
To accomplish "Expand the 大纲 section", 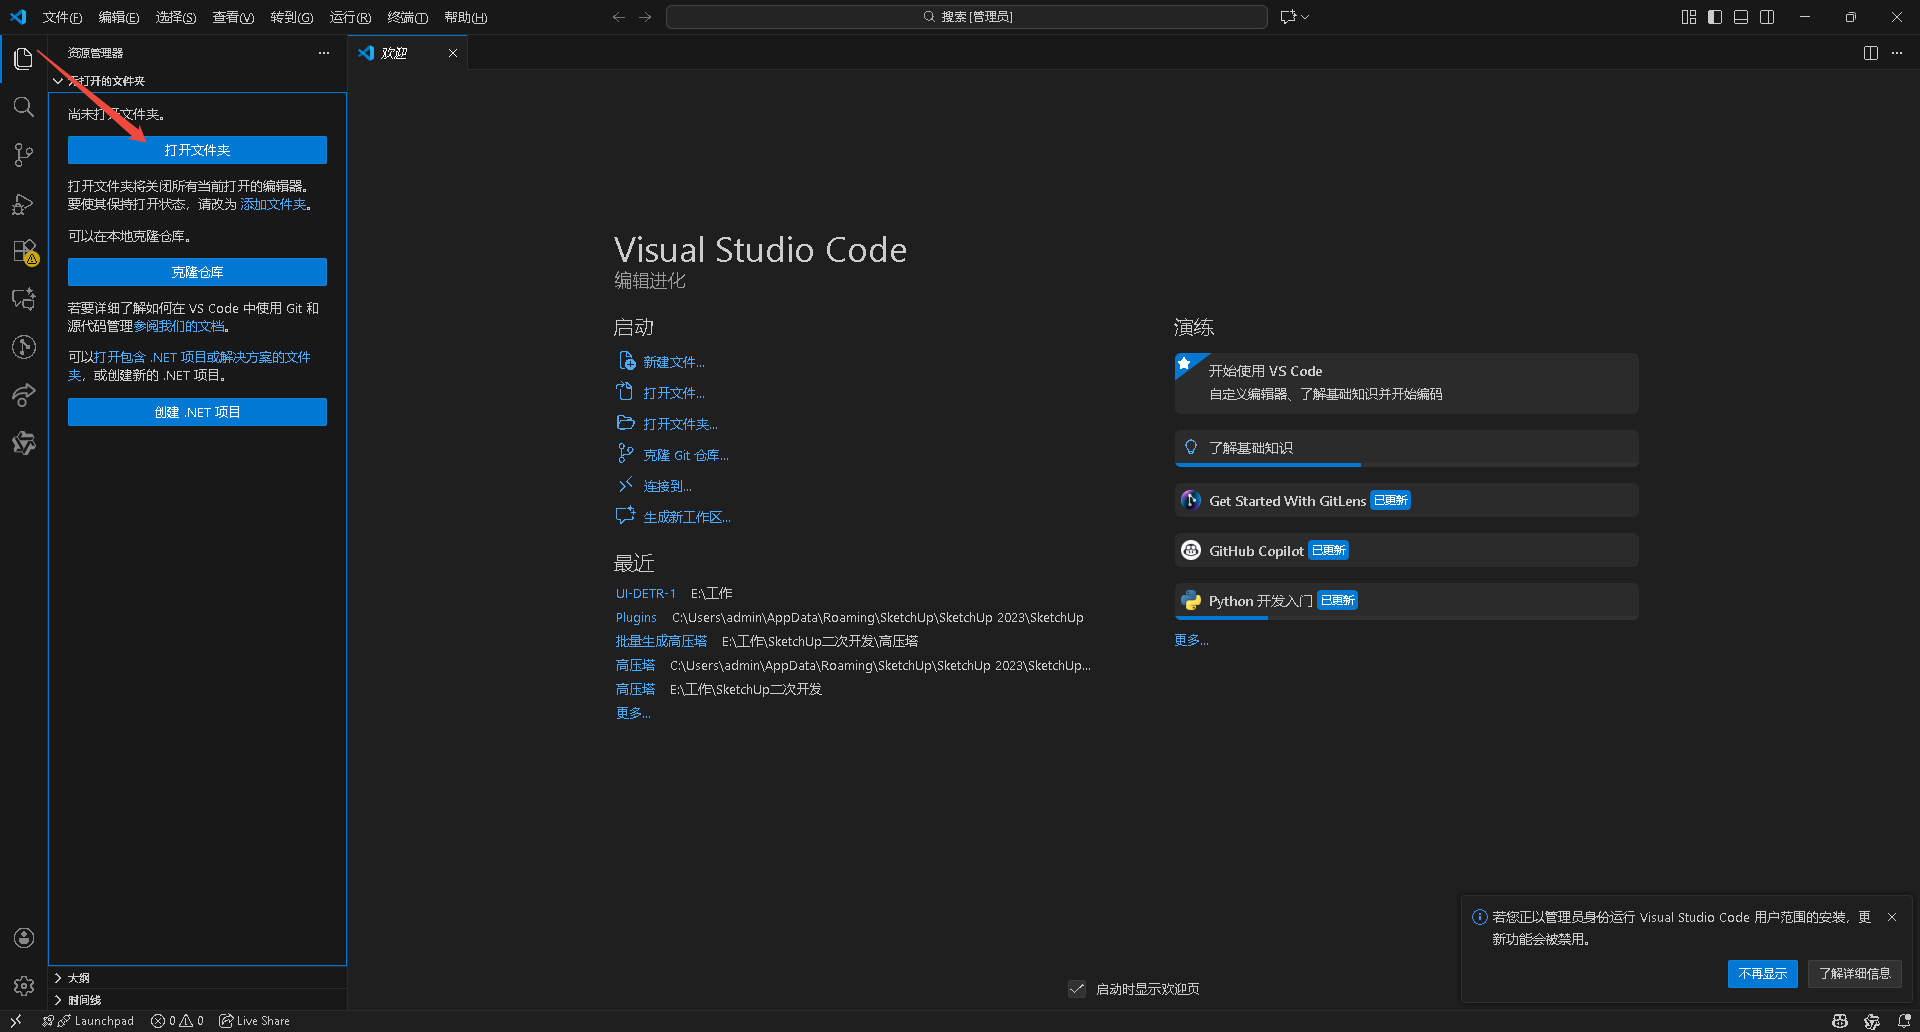I will tap(197, 978).
